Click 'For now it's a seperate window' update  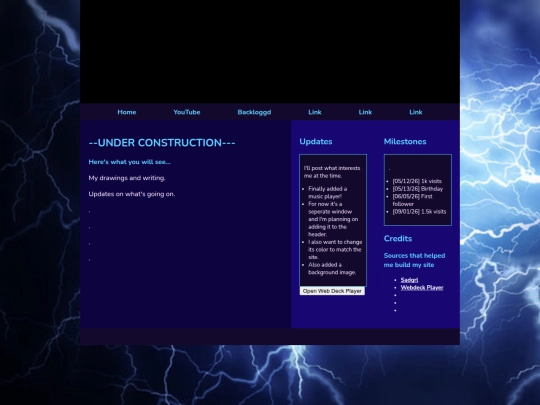point(333,219)
